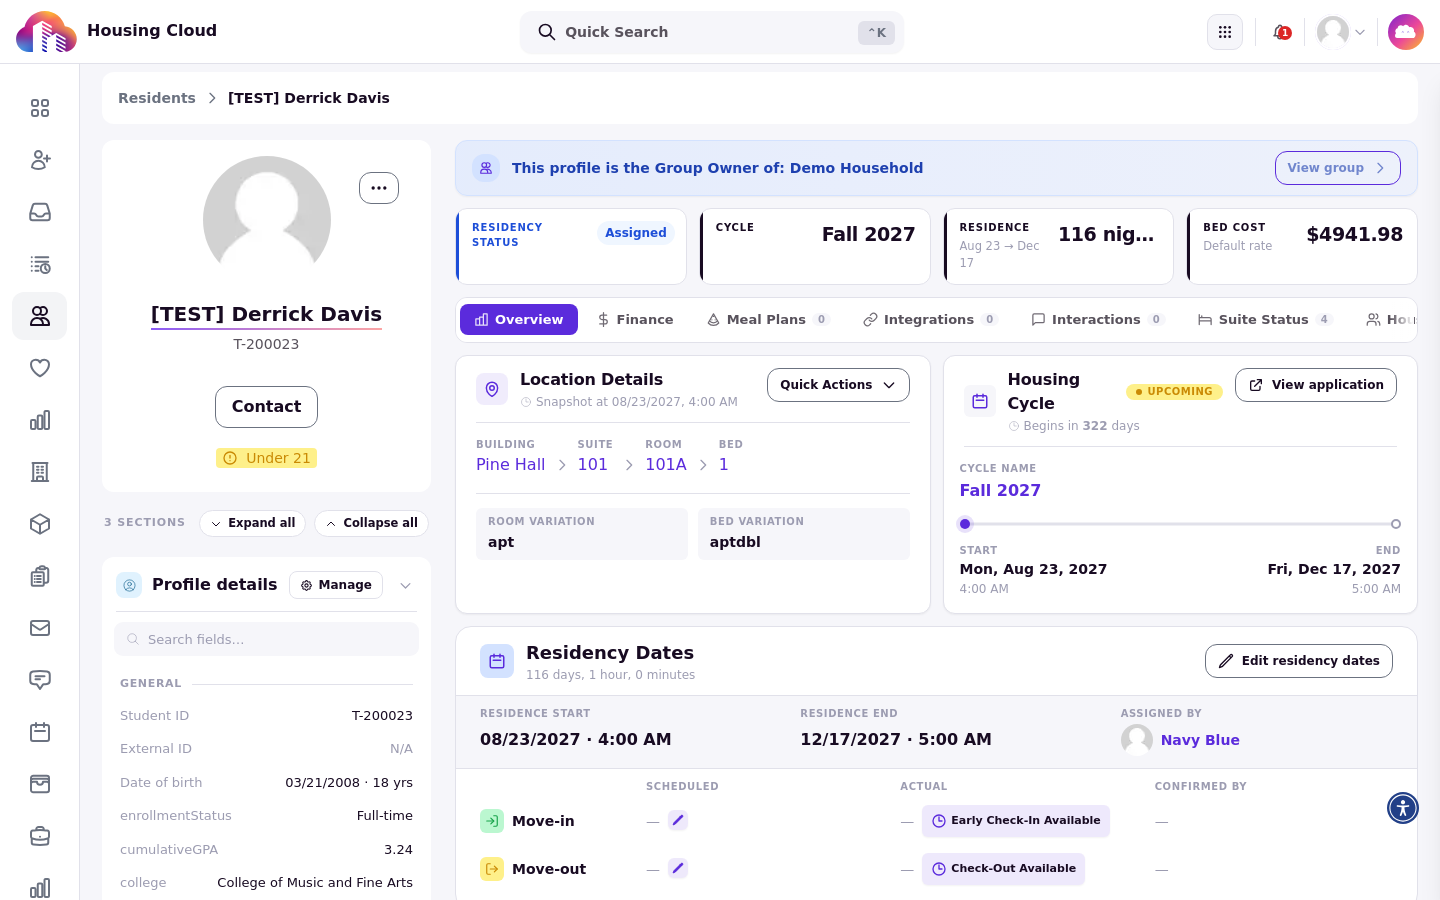
Task: Open the cube package sidebar icon
Action: coord(40,524)
